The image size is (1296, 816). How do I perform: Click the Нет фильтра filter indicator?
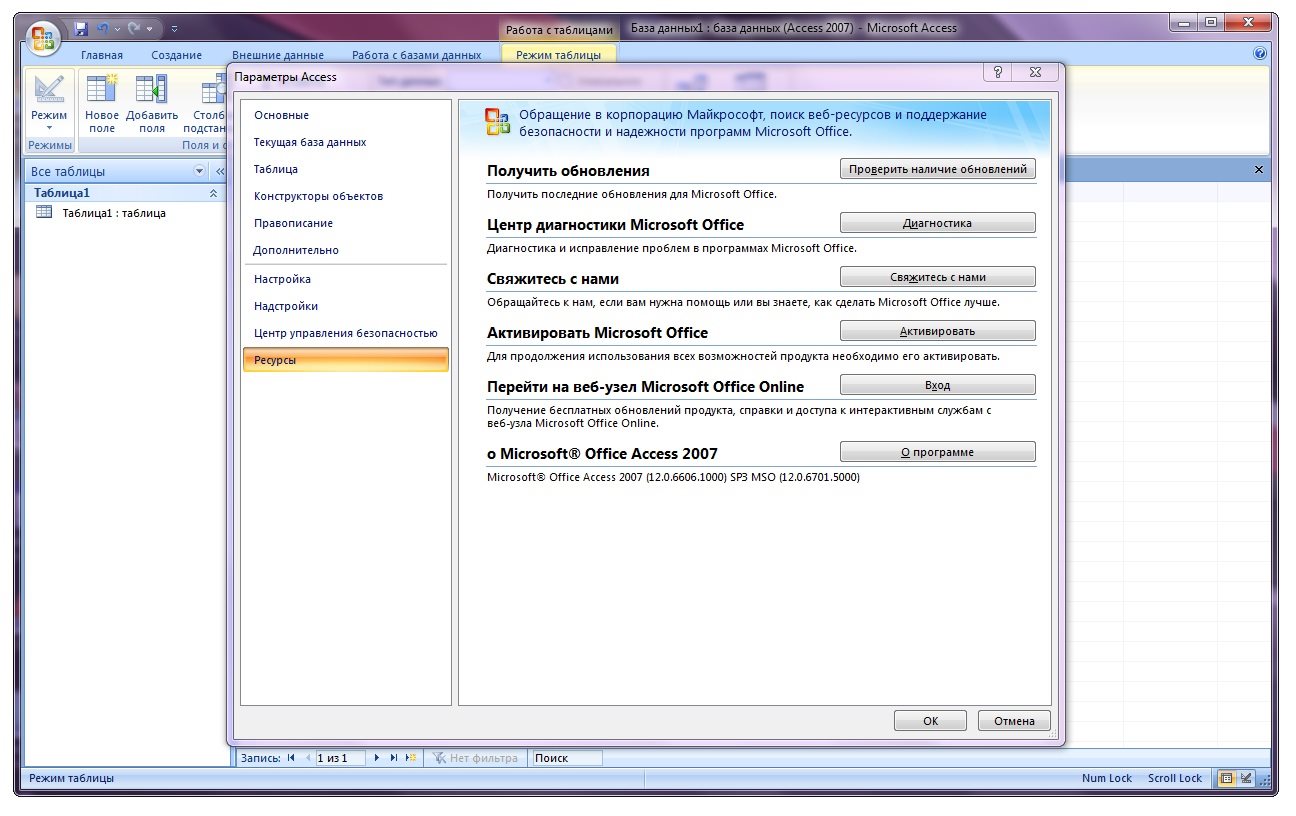pyautogui.click(x=475, y=758)
